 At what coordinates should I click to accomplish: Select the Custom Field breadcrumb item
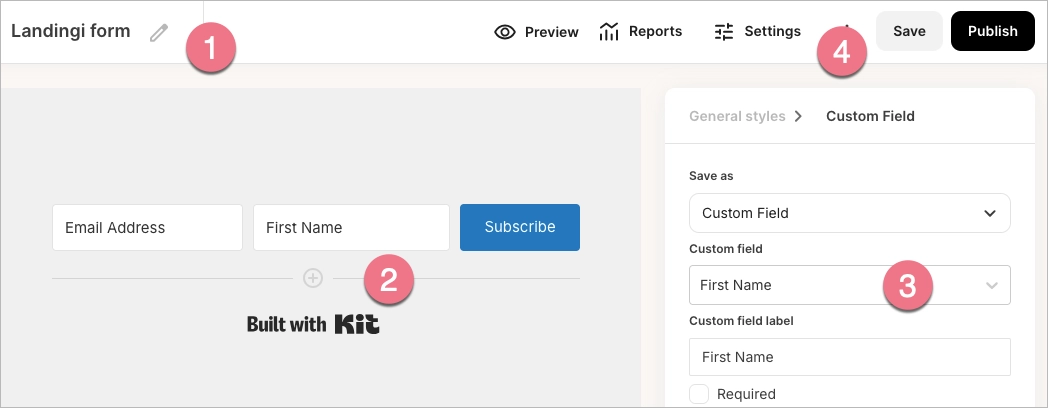pyautogui.click(x=870, y=116)
